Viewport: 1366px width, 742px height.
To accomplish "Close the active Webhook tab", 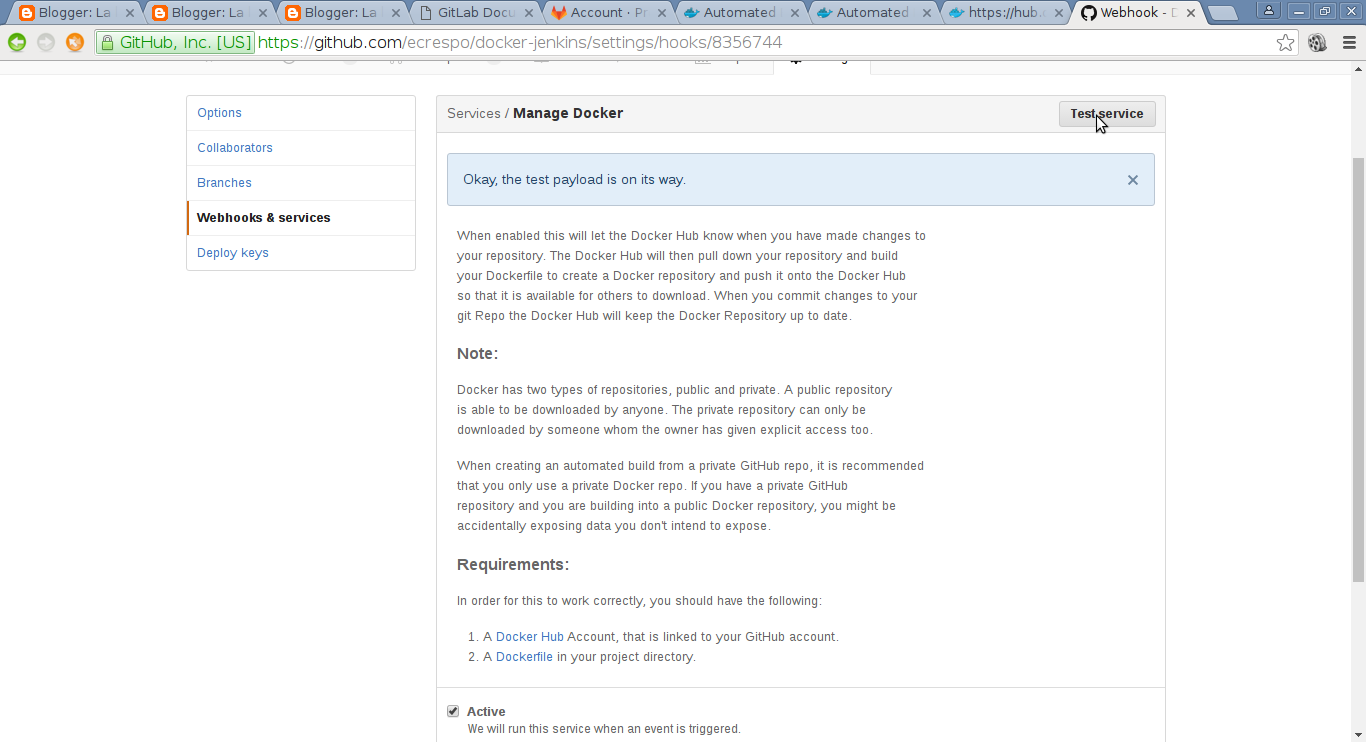I will click(x=1190, y=13).
